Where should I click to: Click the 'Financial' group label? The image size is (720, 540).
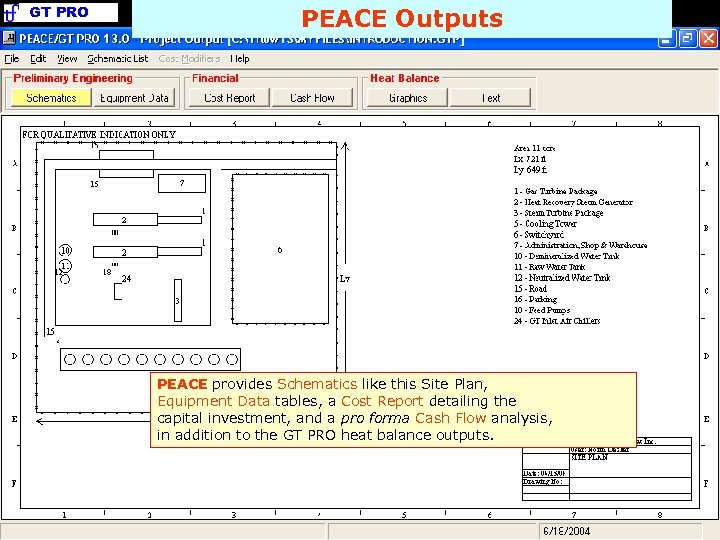coord(215,78)
